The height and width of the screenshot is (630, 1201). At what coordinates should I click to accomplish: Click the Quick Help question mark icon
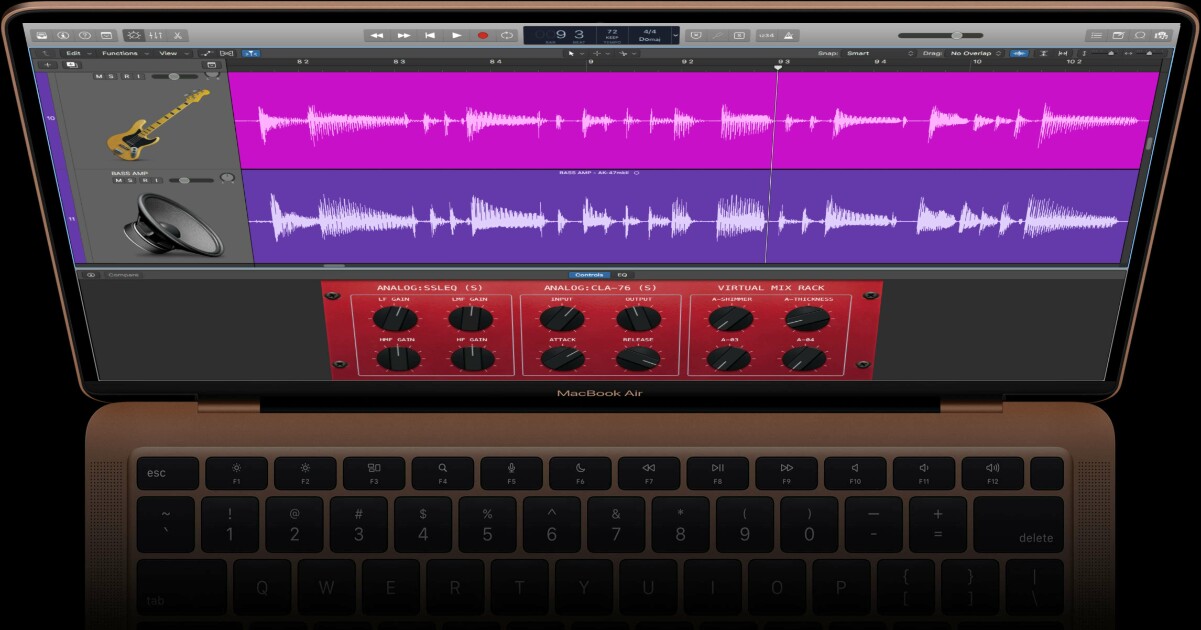click(85, 35)
